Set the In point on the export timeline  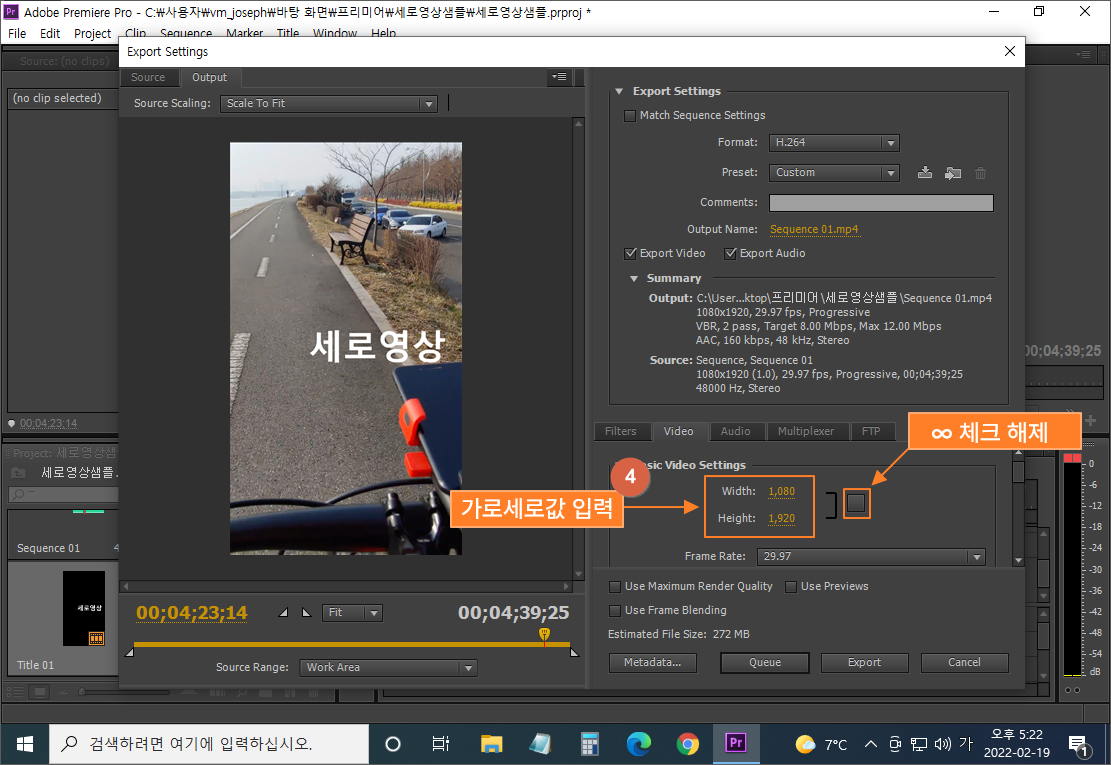coord(283,611)
